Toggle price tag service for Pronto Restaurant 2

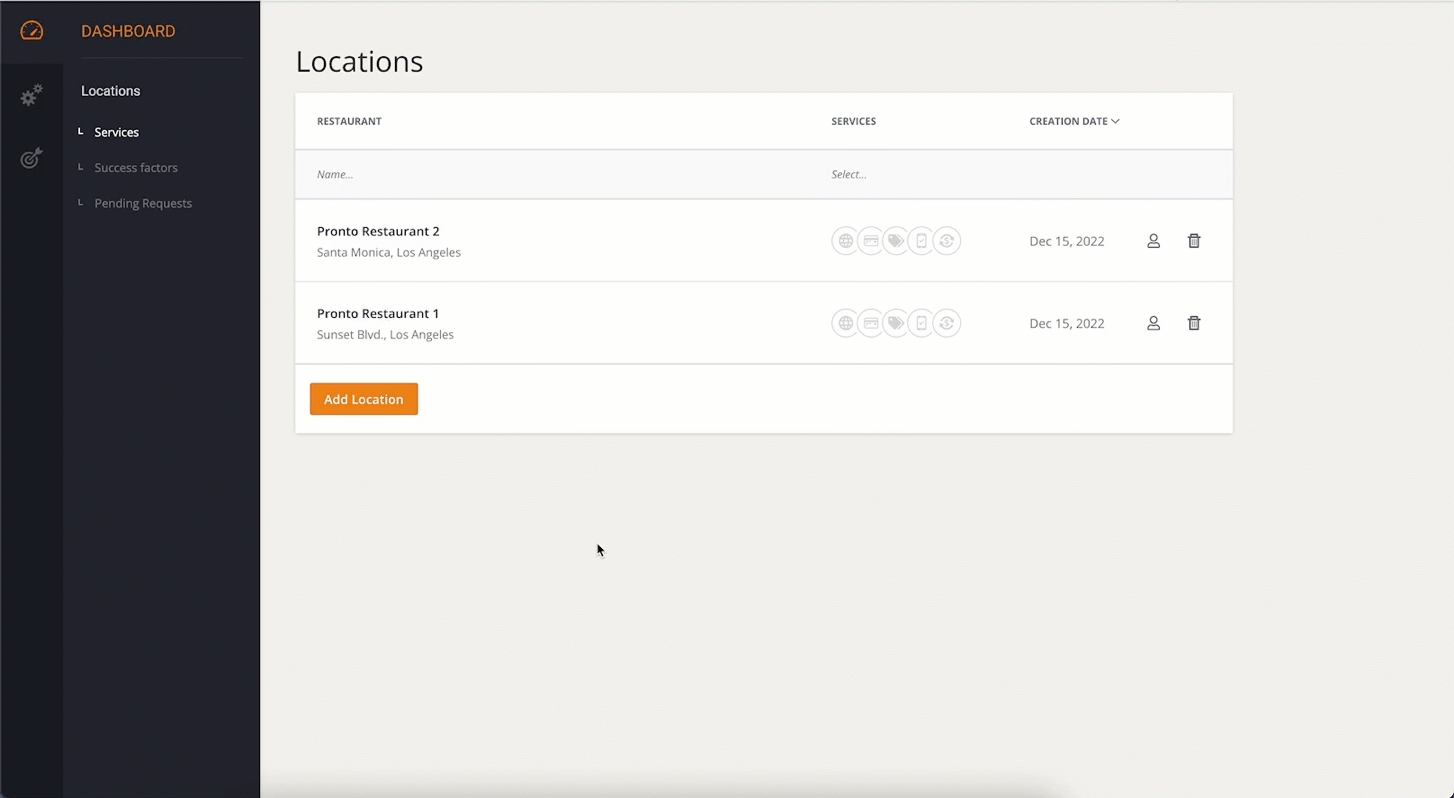pyautogui.click(x=896, y=241)
